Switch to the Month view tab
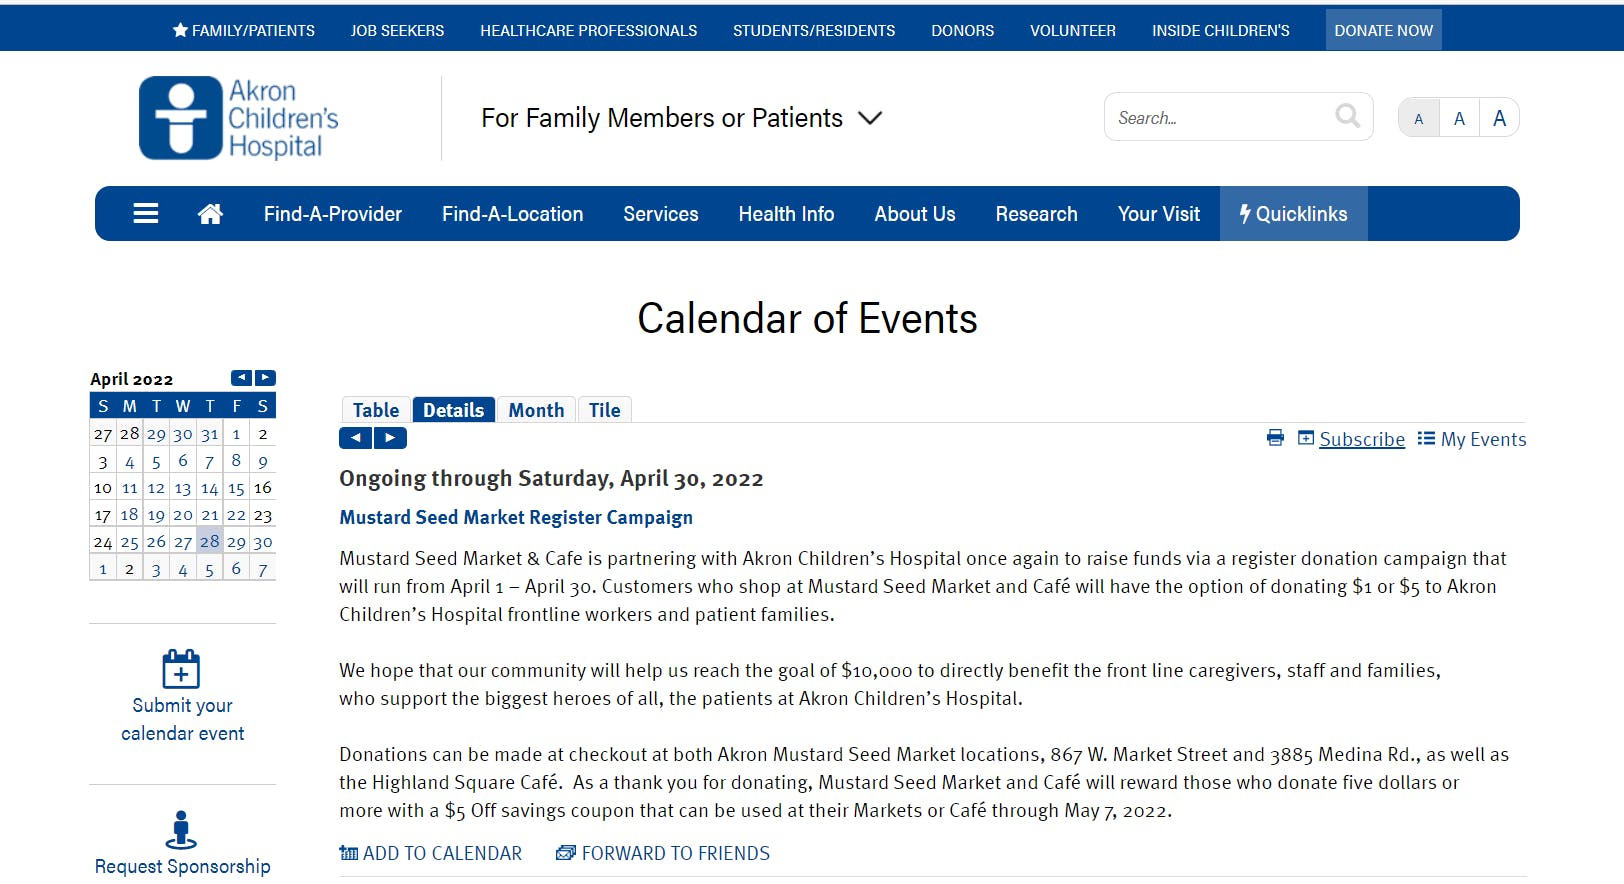The width and height of the screenshot is (1624, 884). click(x=536, y=410)
